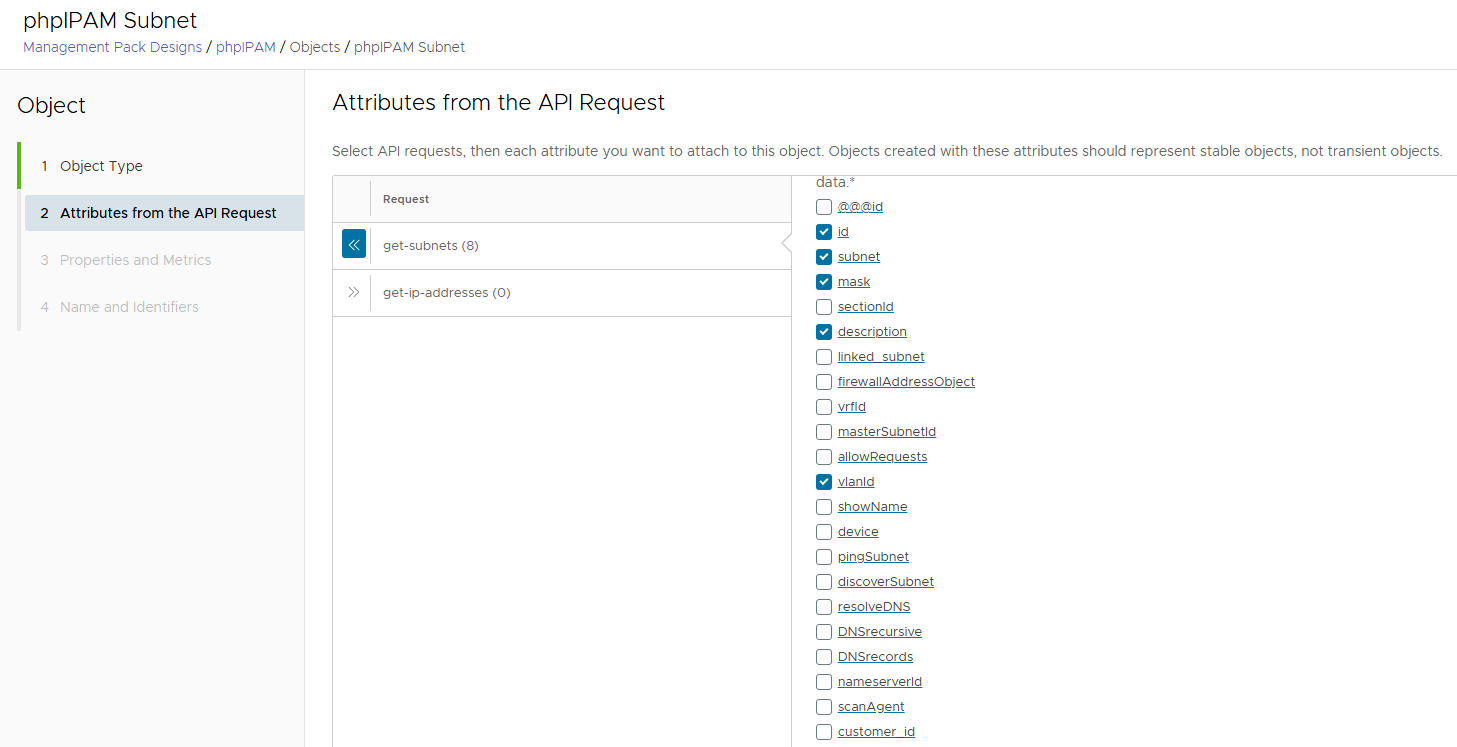
Task: Uncheck the id attribute checkbox
Action: coord(824,232)
